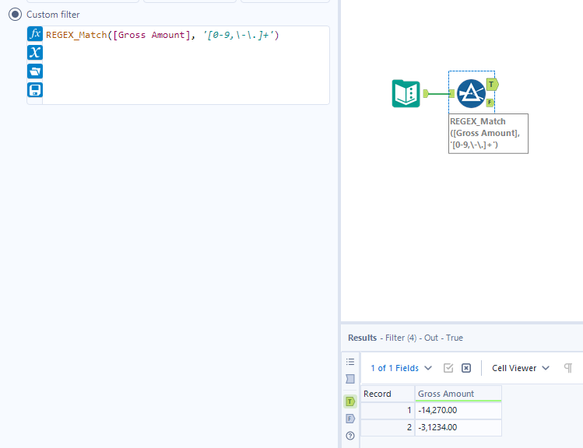Image resolution: width=583 pixels, height=448 pixels.
Task: Select the REGEX_Match annotation box
Action: pos(488,133)
